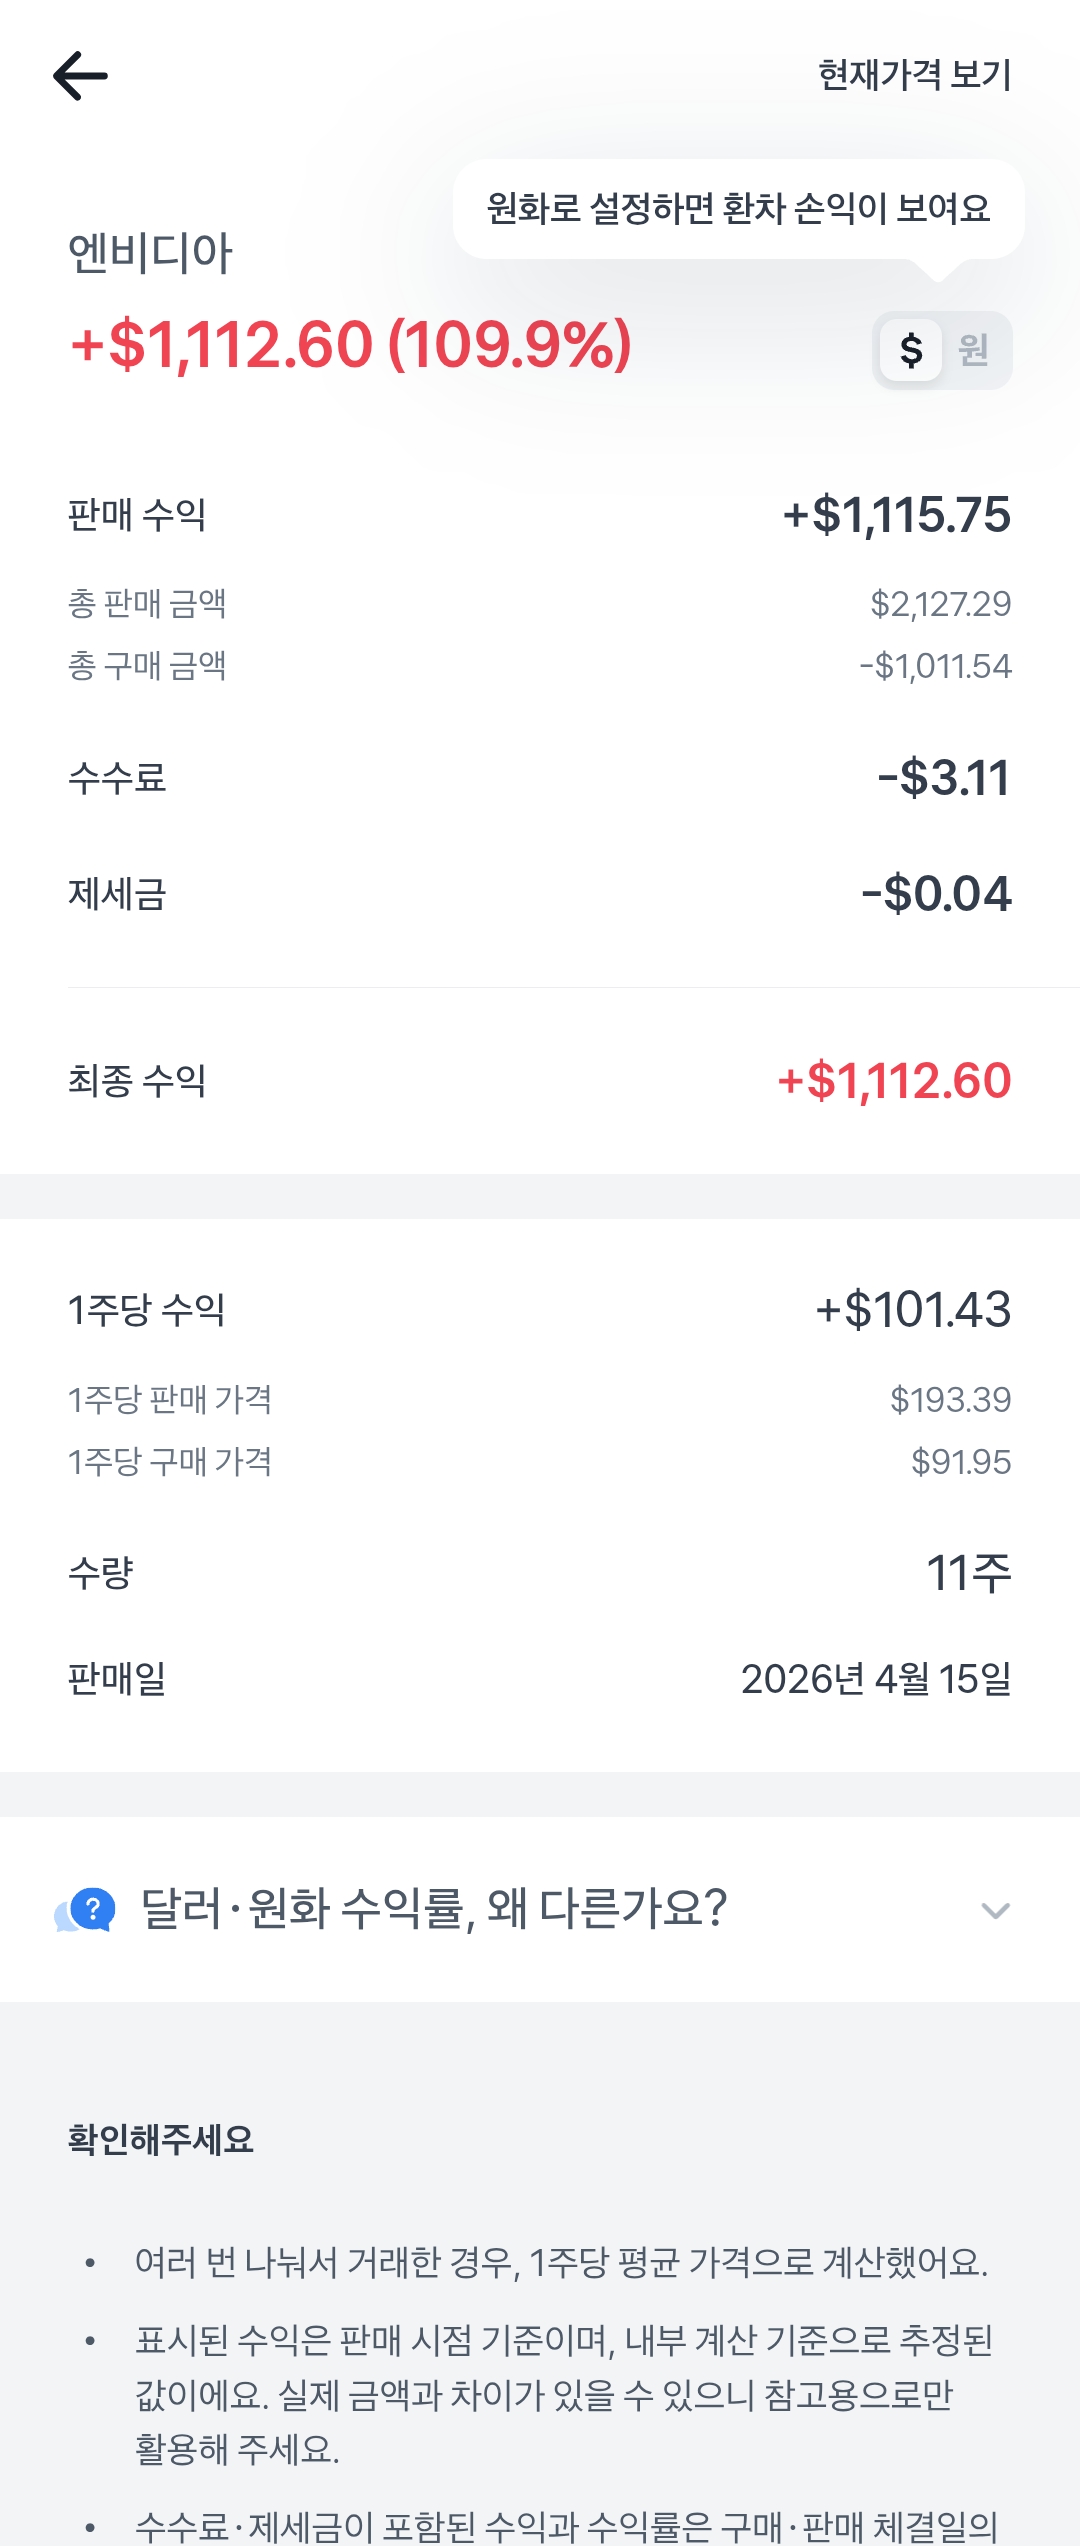Tap the 총 판매 금액 $2,127.29 value
This screenshot has height=2546, width=1080.
point(940,604)
